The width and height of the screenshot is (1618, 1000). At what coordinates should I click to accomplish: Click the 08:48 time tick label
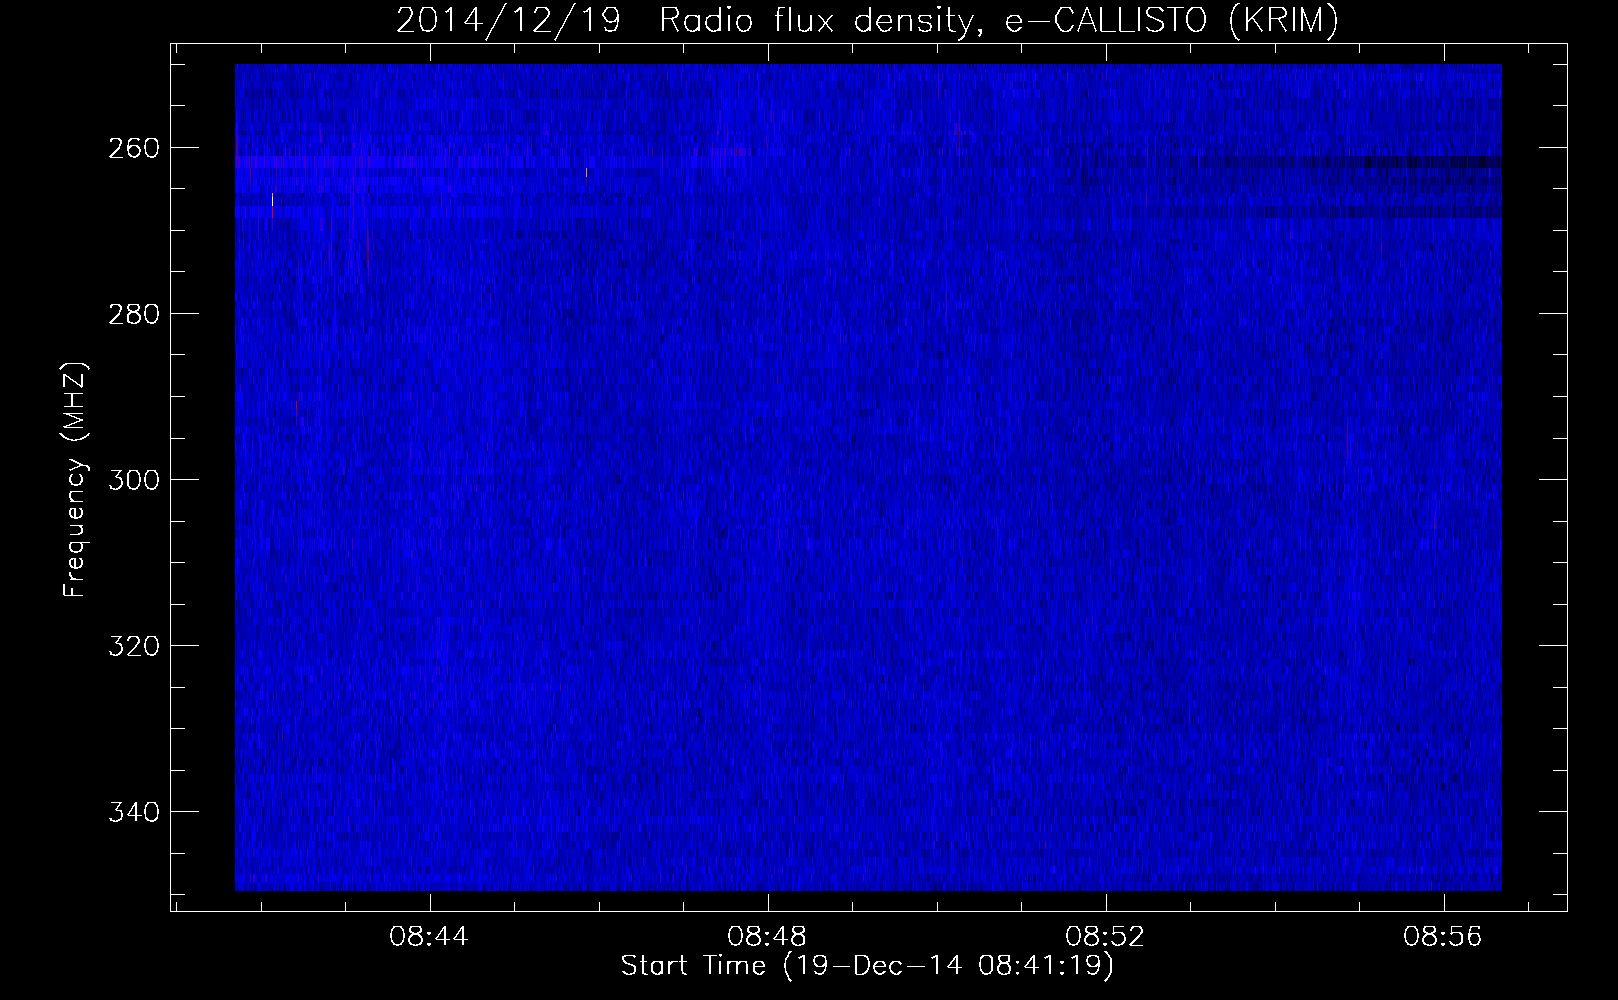pos(767,937)
